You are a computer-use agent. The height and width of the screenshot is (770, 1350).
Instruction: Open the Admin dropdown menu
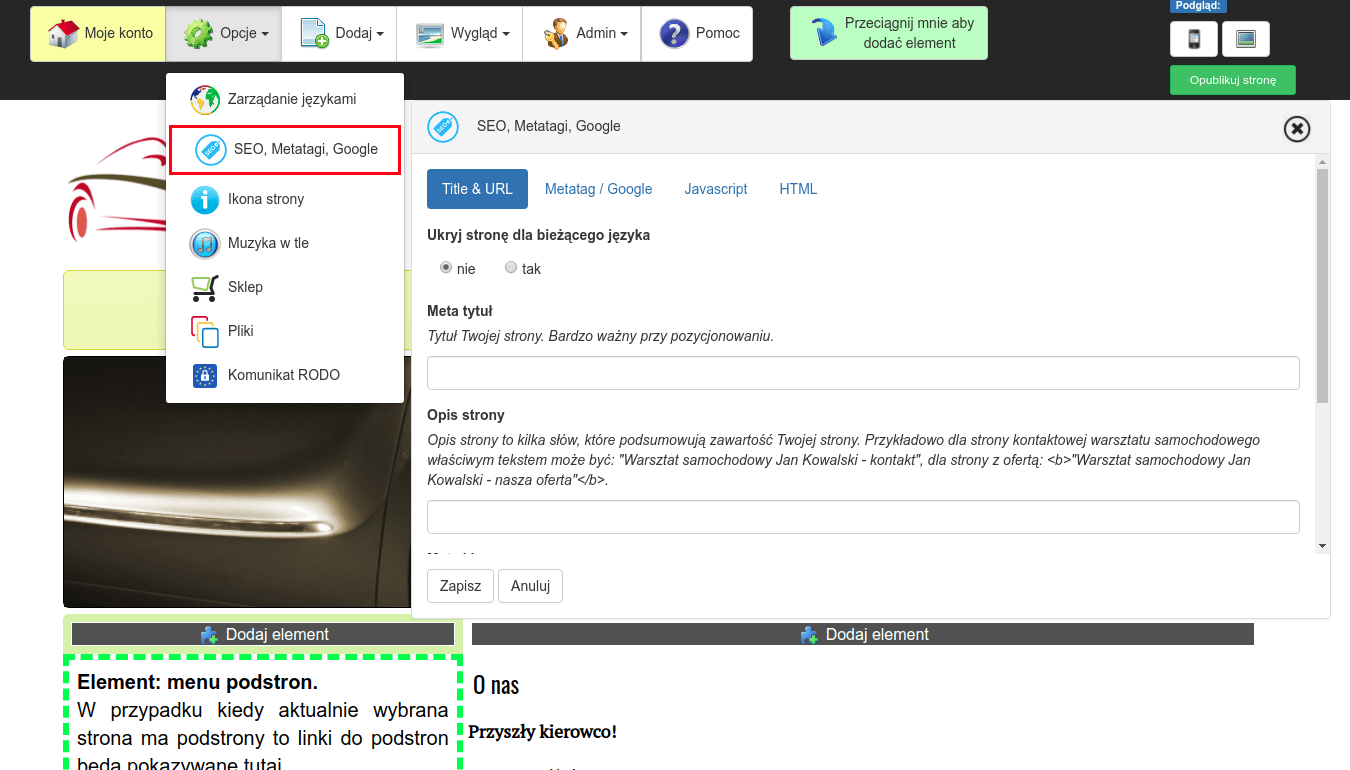(x=583, y=34)
